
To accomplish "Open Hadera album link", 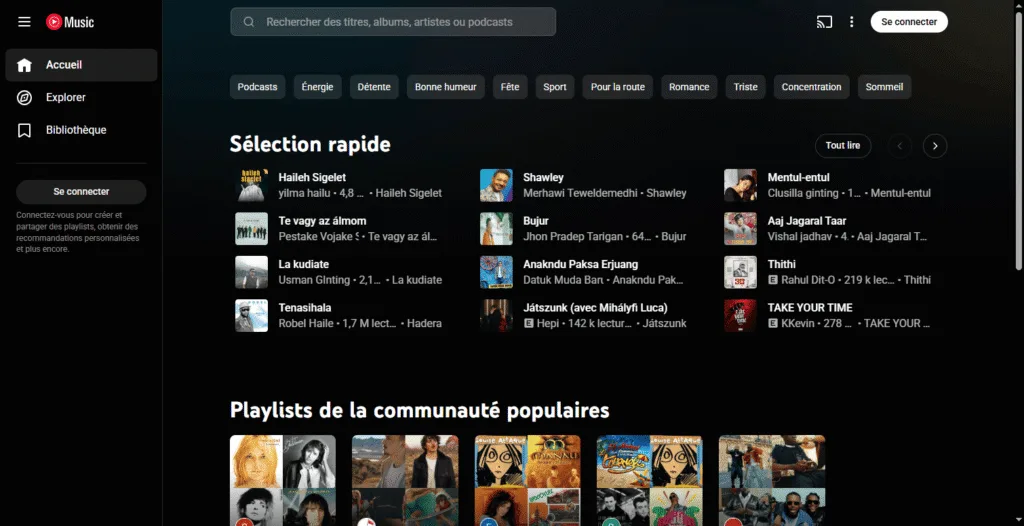I will point(424,323).
